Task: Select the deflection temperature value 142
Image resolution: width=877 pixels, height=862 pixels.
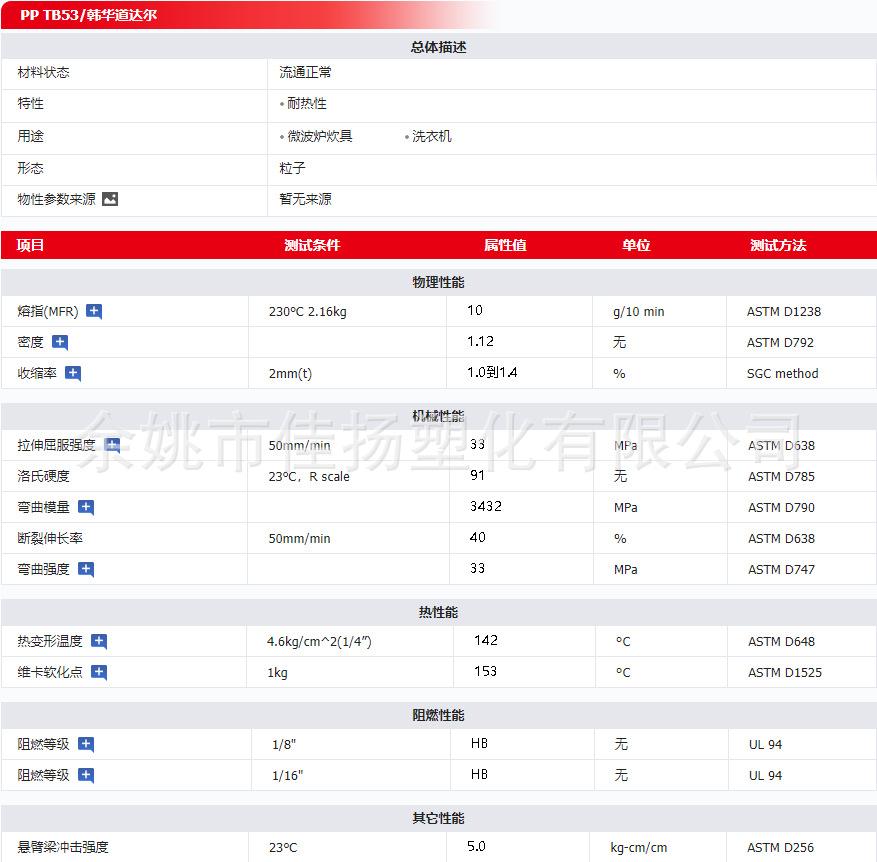Action: (x=485, y=640)
